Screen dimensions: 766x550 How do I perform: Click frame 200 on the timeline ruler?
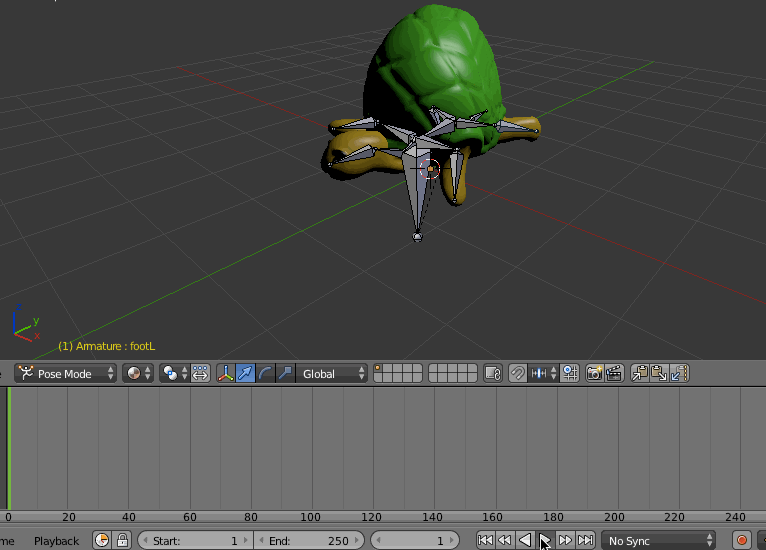point(614,517)
